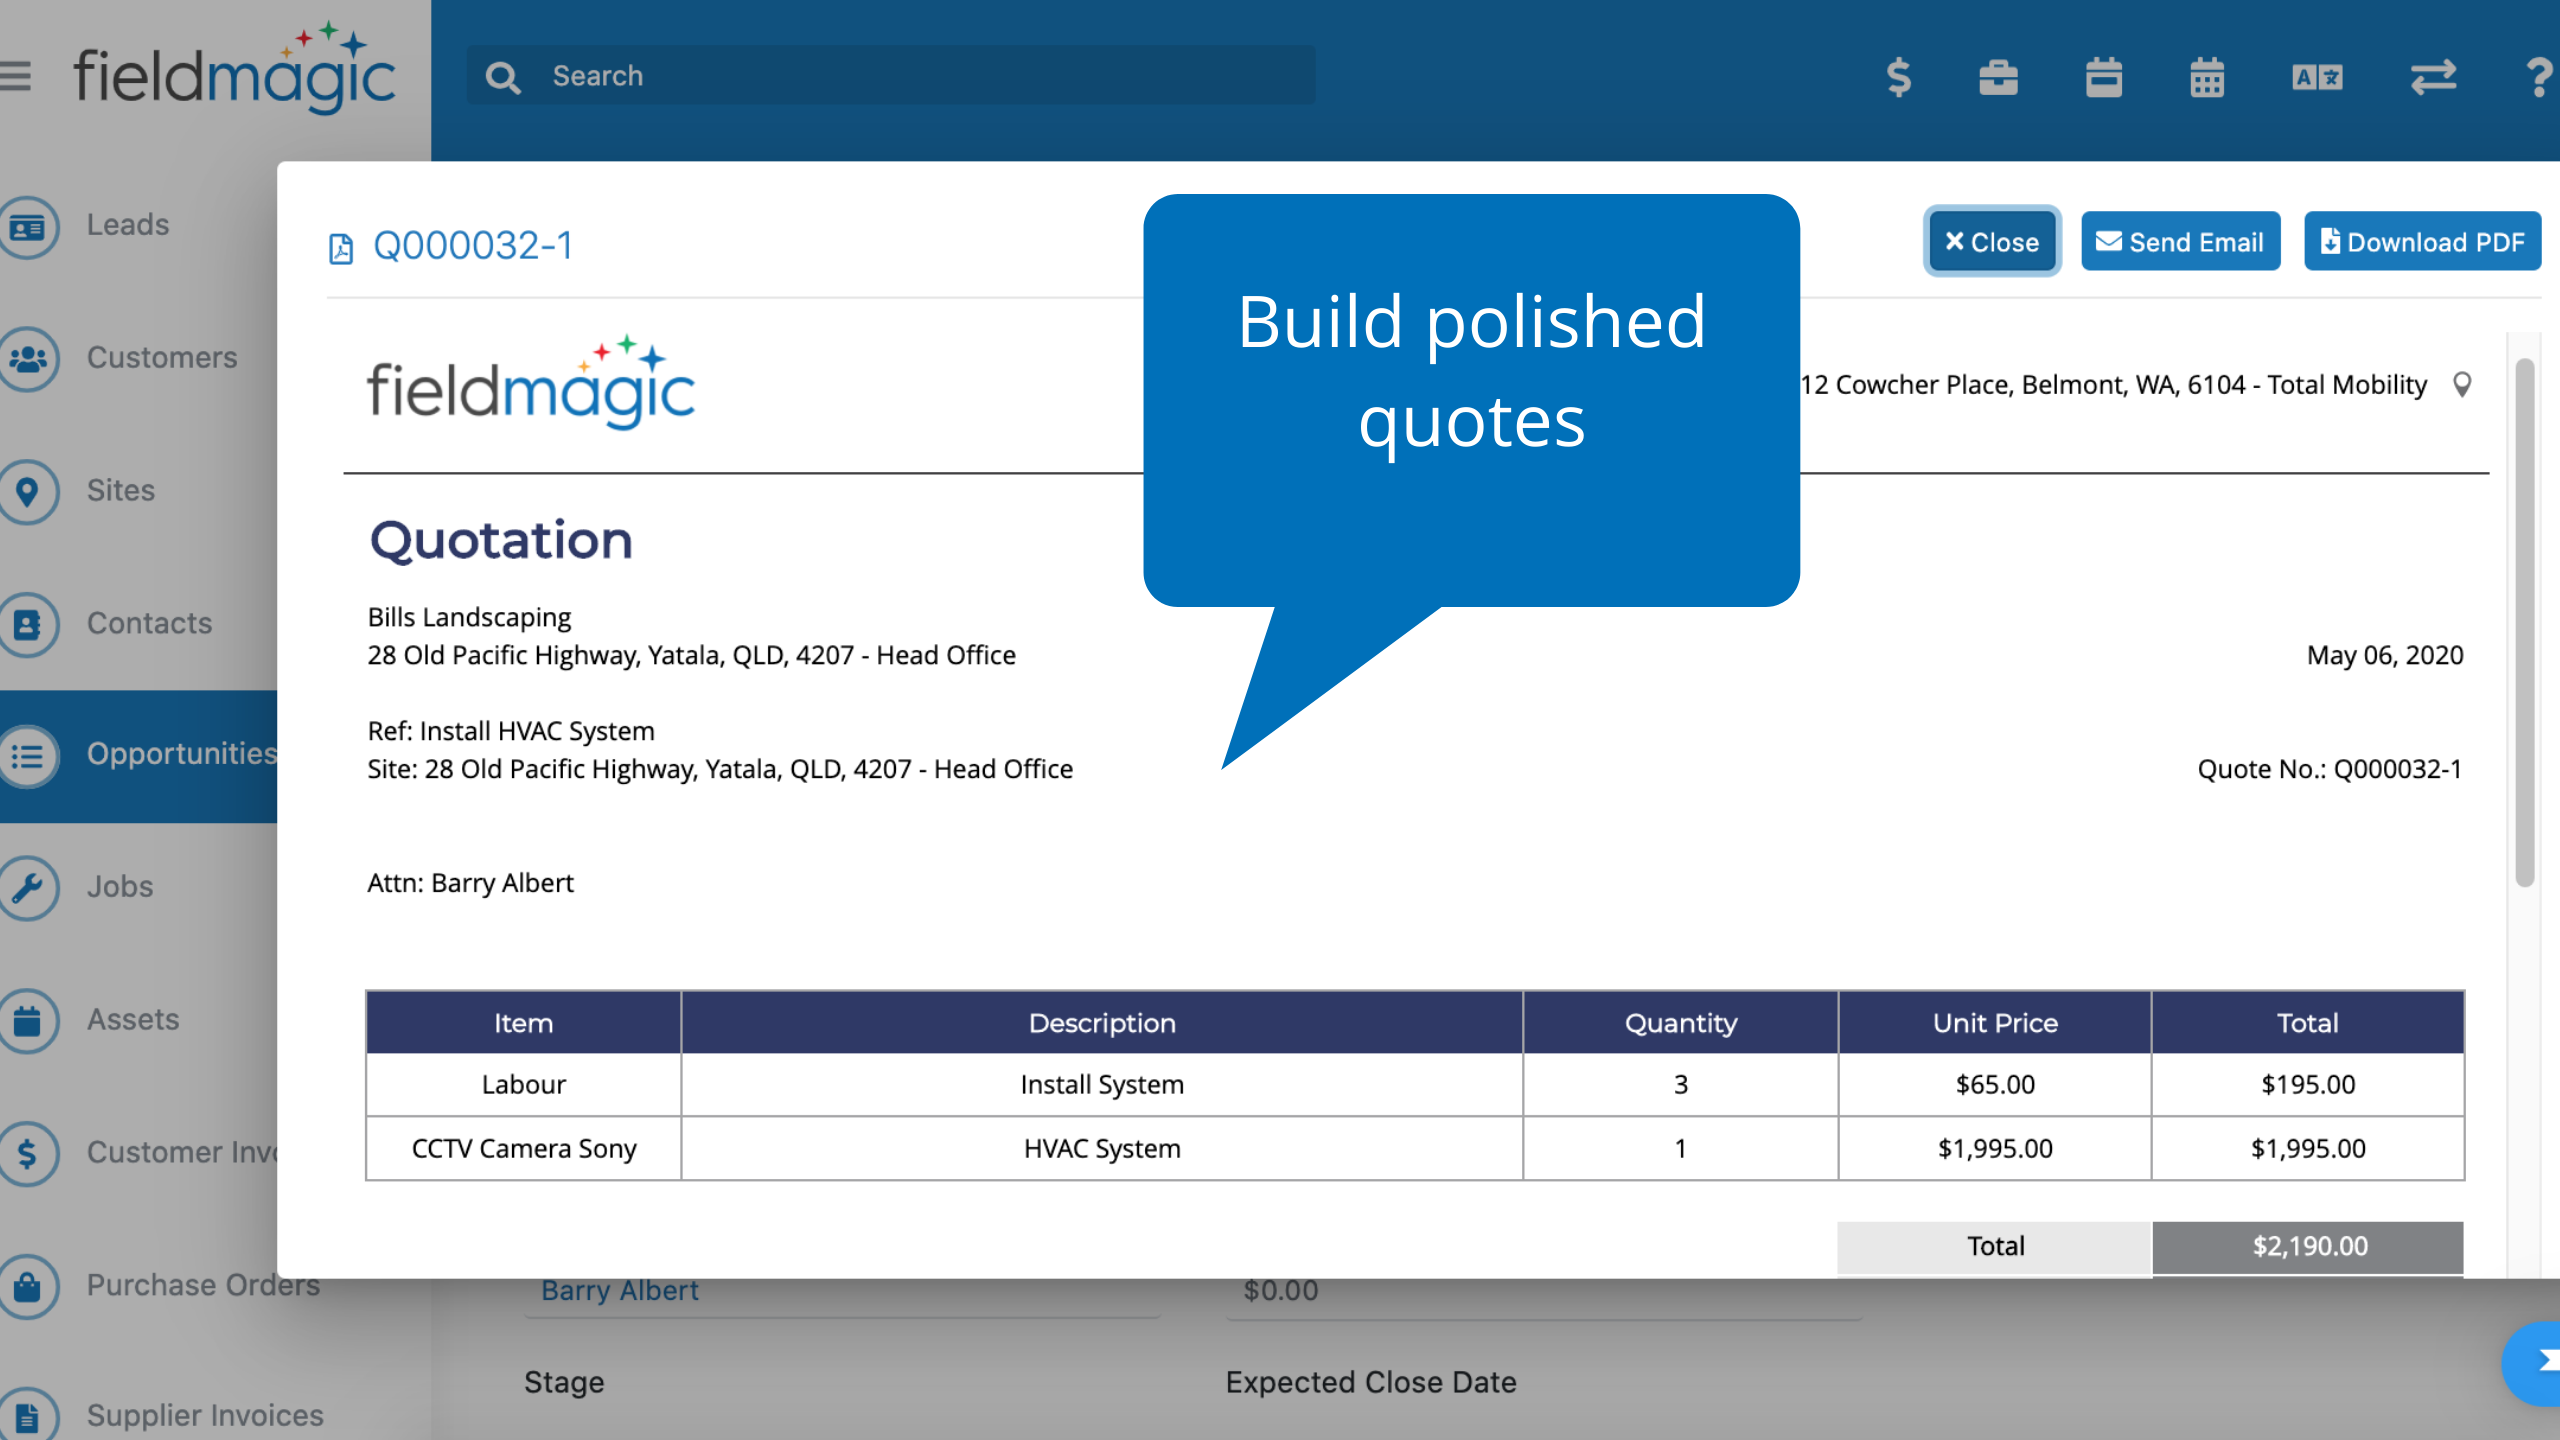Click the 'HVAC System' description cell
Viewport: 2560px width, 1440px height.
pos(1102,1149)
